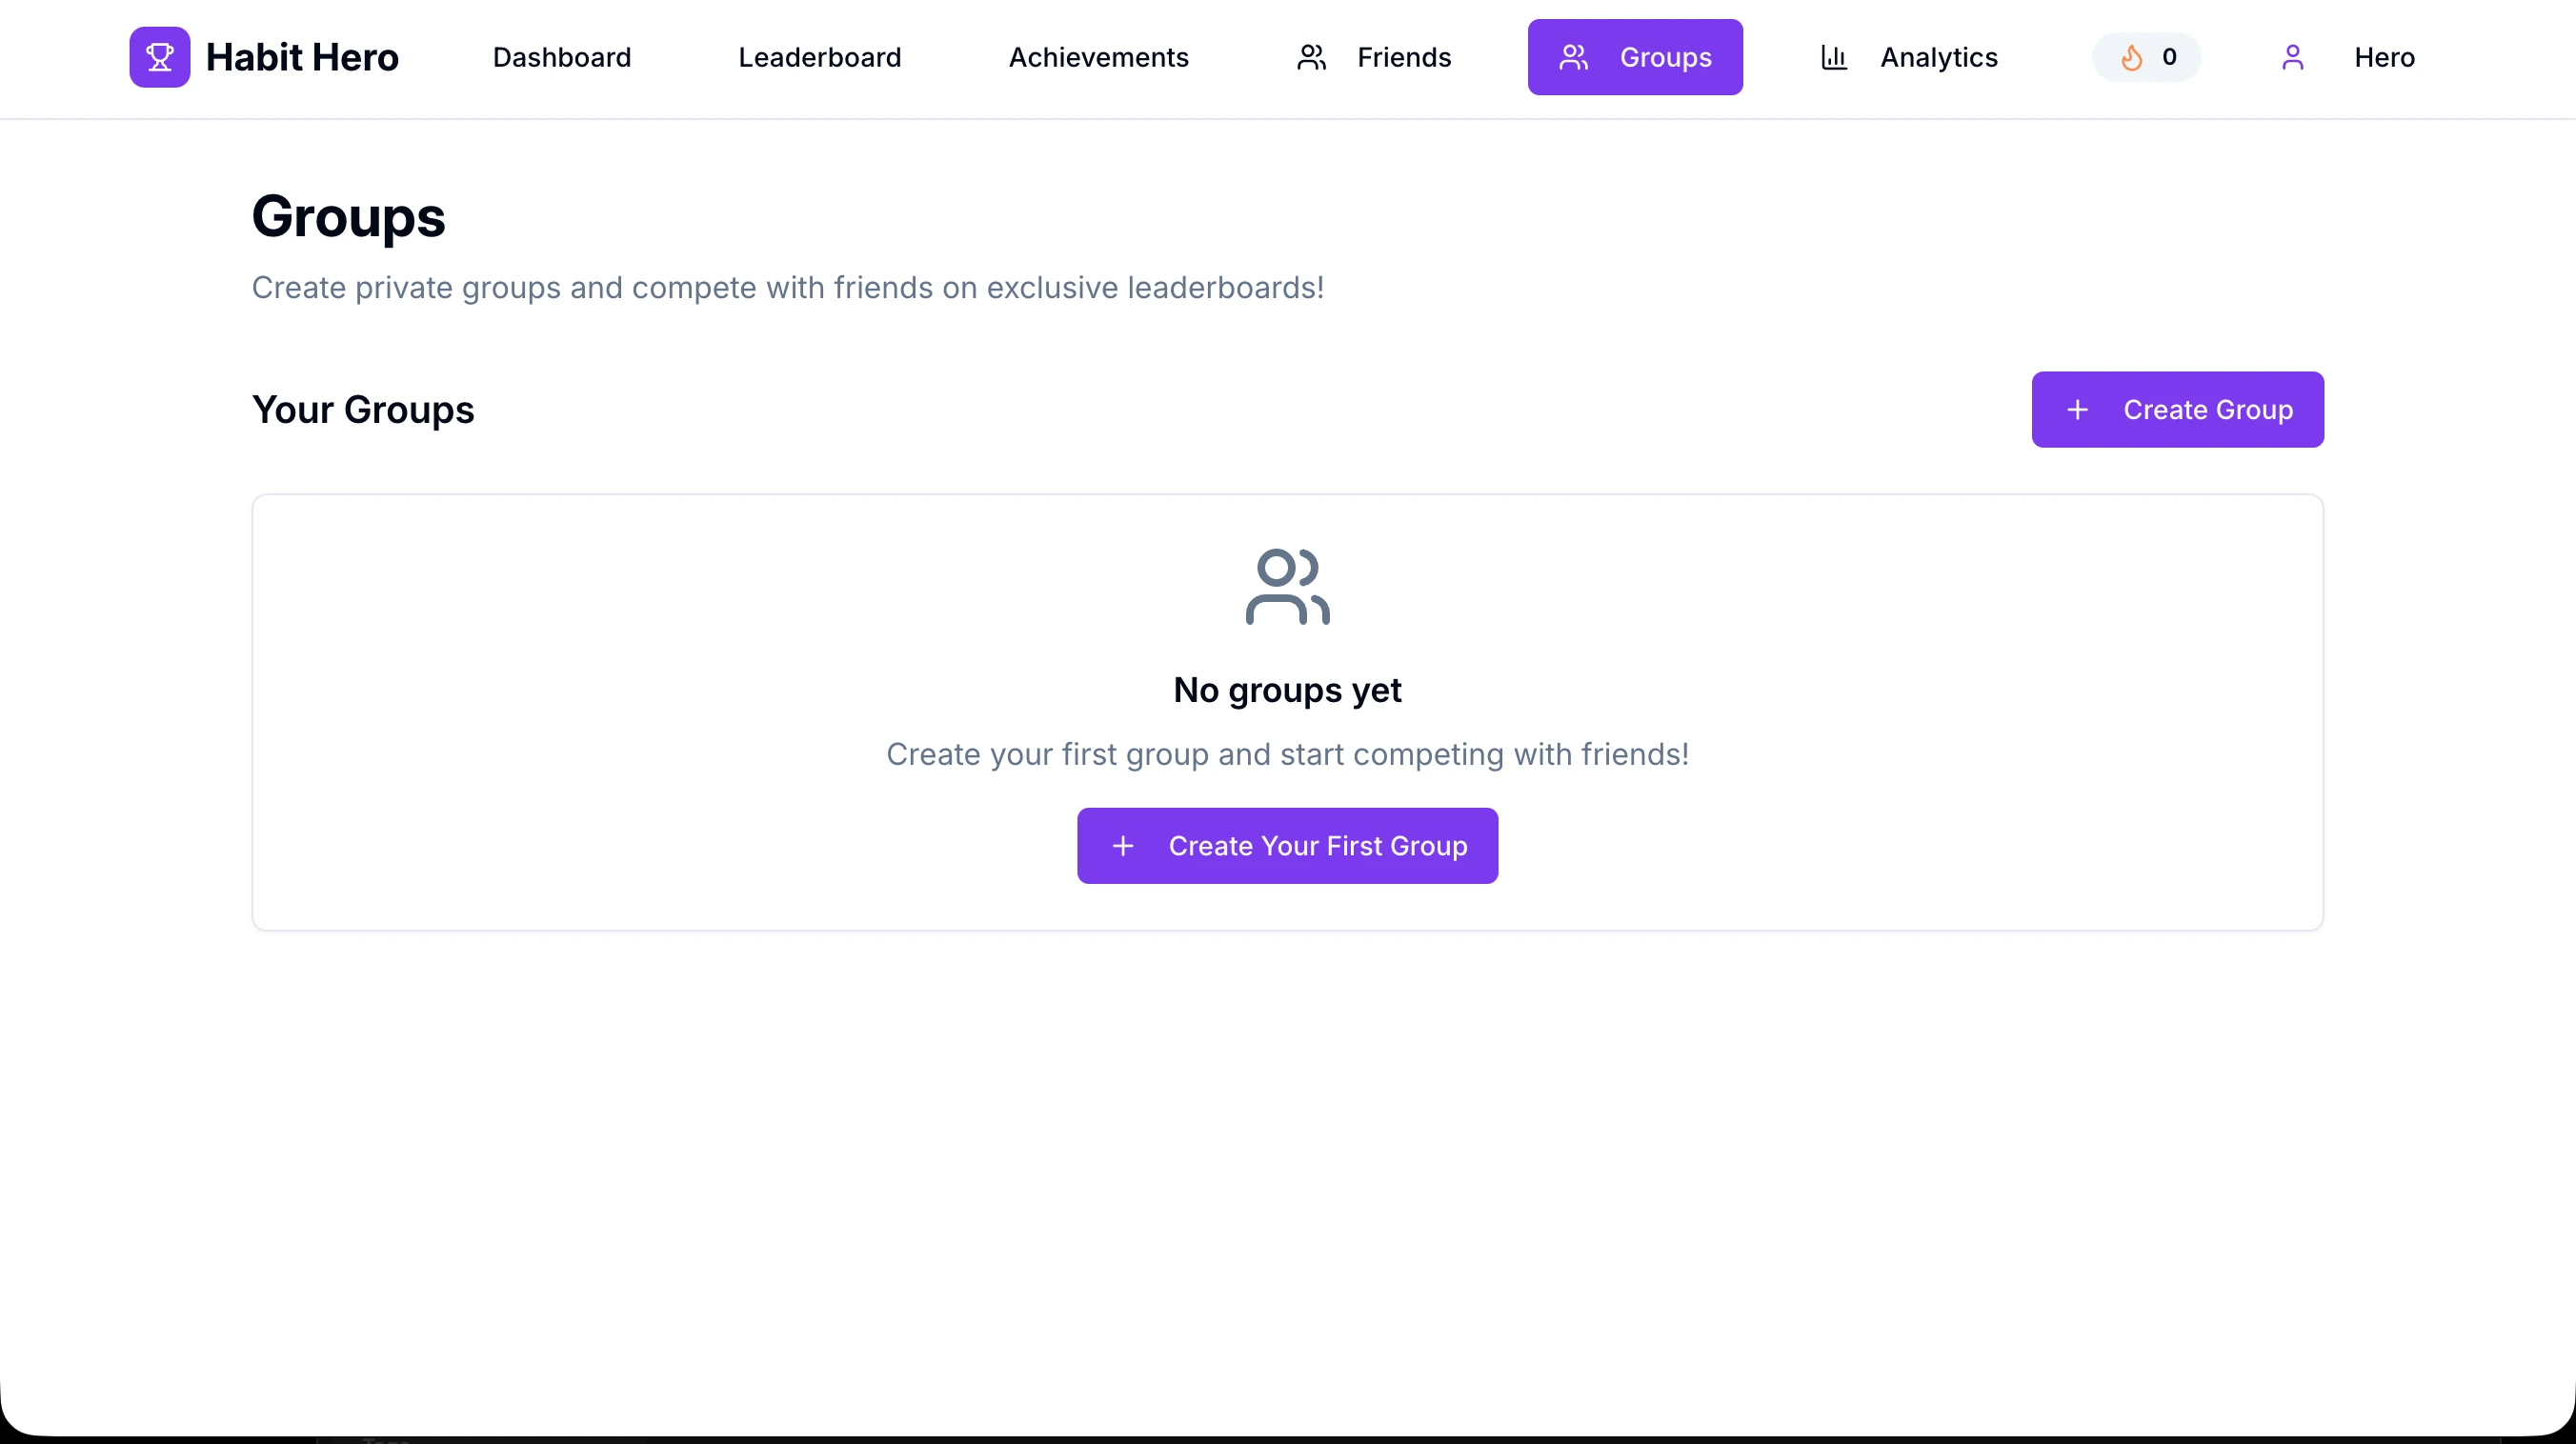Click the plus icon on Create Group
The width and height of the screenshot is (2576, 1444).
[2077, 410]
